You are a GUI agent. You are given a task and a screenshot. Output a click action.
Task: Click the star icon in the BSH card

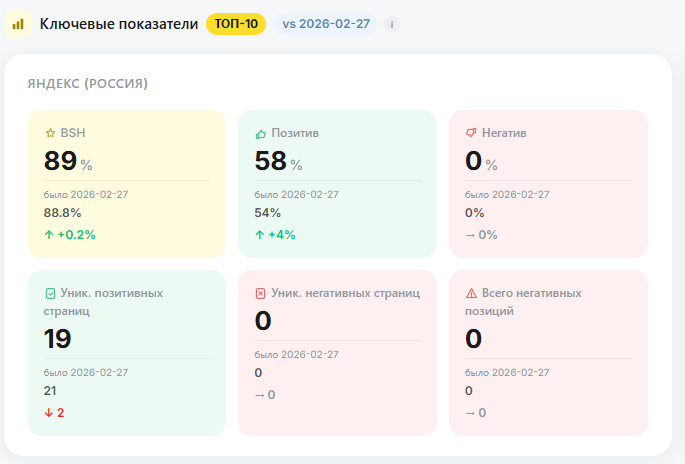click(x=50, y=133)
